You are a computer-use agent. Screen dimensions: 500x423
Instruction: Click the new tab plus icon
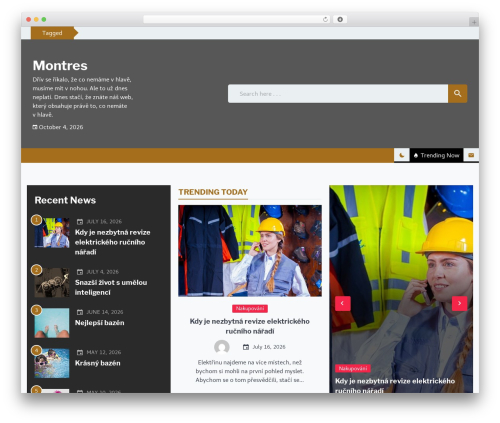click(x=474, y=22)
